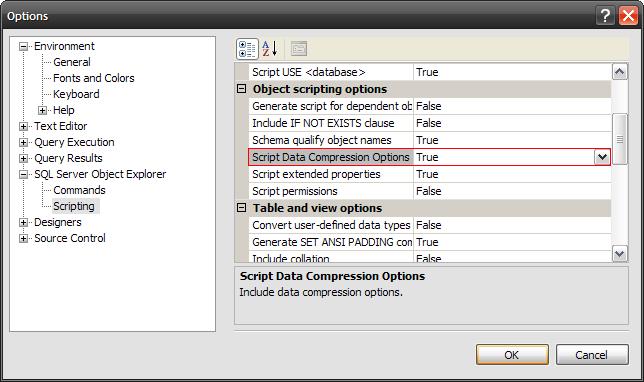
Task: Select Schema qualify object names row
Action: click(x=430, y=140)
